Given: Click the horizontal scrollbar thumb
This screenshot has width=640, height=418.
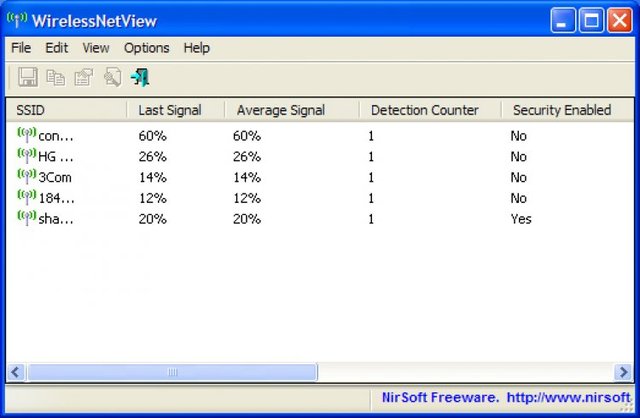Looking at the screenshot, I should pos(172,372).
